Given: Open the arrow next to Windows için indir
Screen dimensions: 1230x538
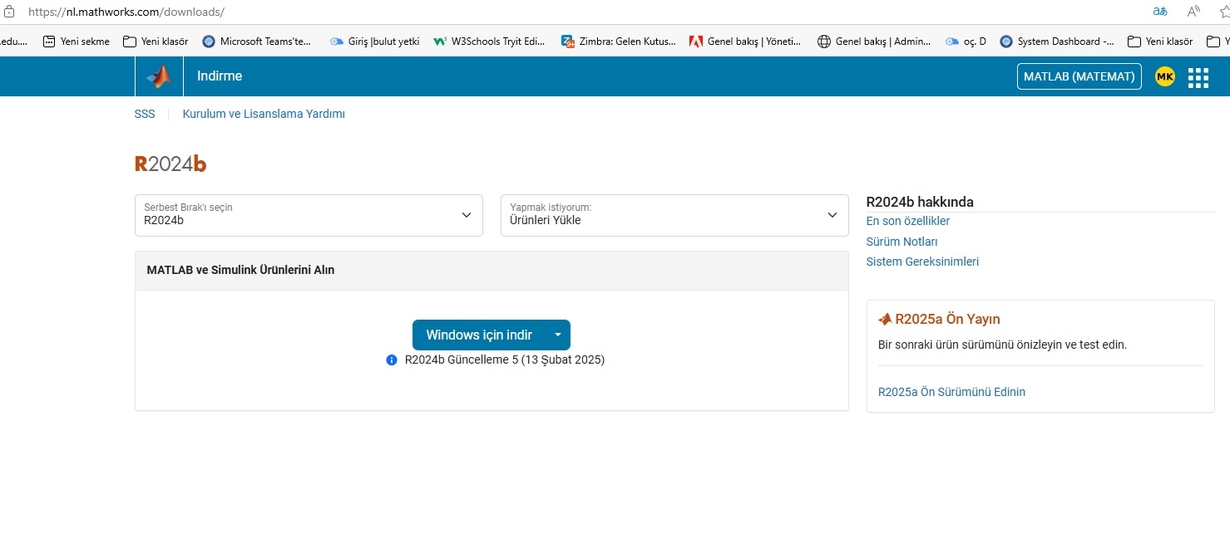Looking at the screenshot, I should pyautogui.click(x=558, y=335).
